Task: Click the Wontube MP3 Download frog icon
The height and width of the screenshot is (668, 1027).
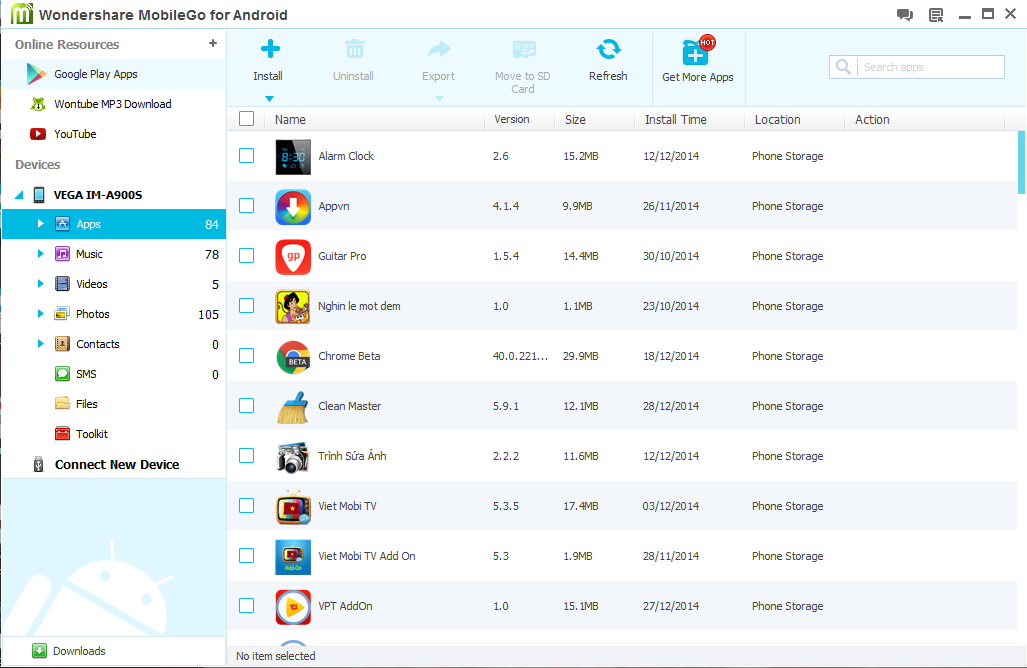Action: click(38, 104)
